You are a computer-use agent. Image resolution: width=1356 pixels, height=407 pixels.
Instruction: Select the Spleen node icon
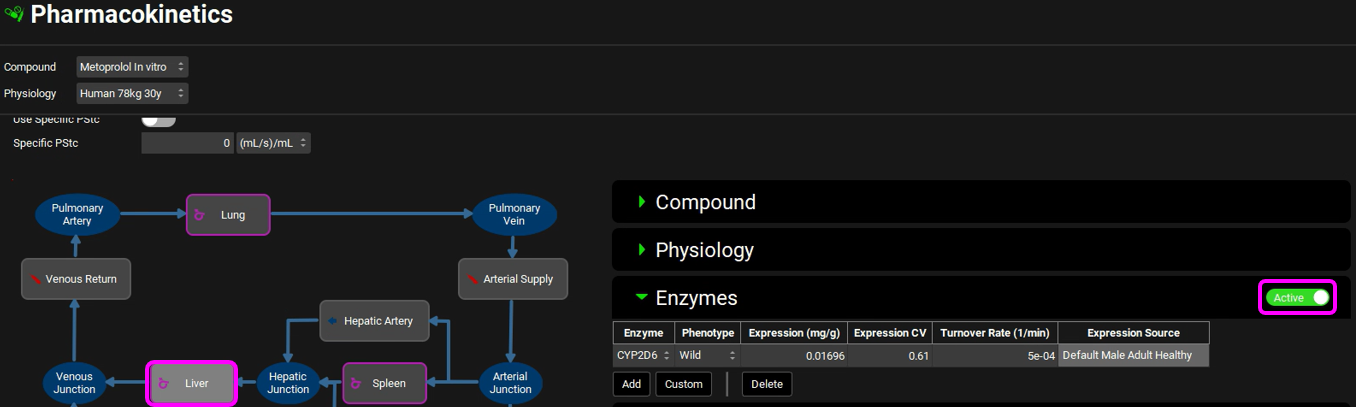point(358,383)
